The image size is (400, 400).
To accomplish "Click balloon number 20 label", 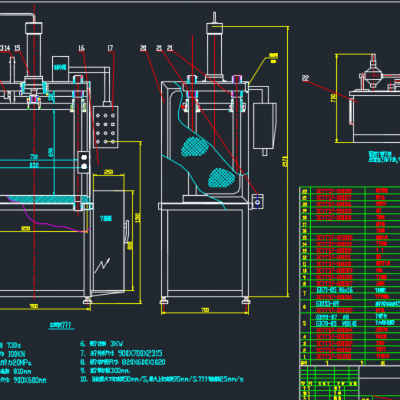I will [143, 48].
